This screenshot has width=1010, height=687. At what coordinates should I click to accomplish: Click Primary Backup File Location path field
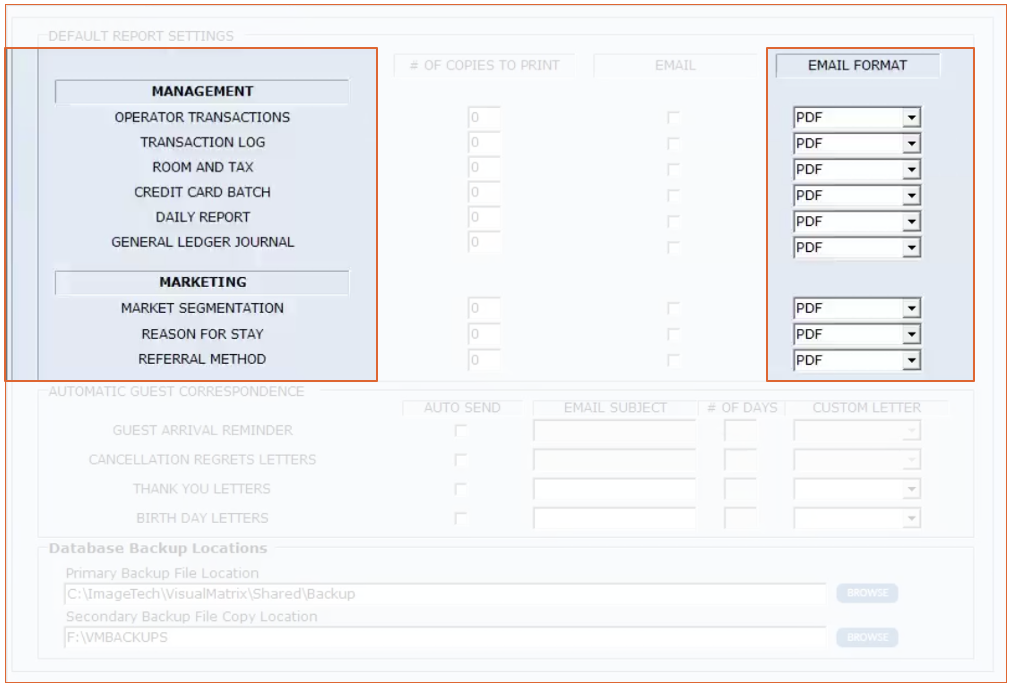pyautogui.click(x=444, y=594)
